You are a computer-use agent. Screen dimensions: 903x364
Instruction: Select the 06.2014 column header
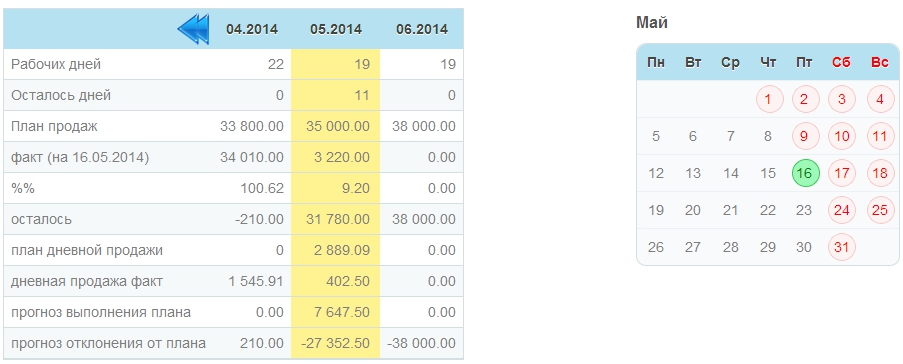(422, 29)
